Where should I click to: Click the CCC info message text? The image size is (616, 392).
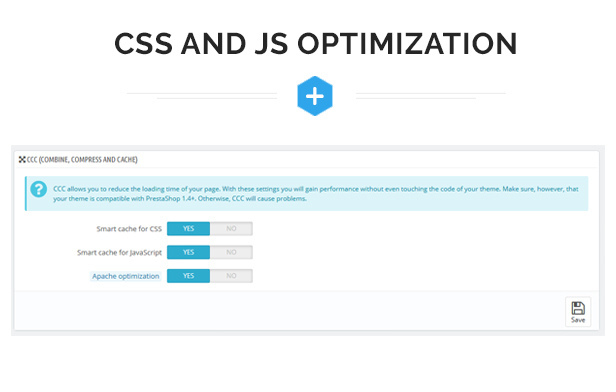click(315, 194)
